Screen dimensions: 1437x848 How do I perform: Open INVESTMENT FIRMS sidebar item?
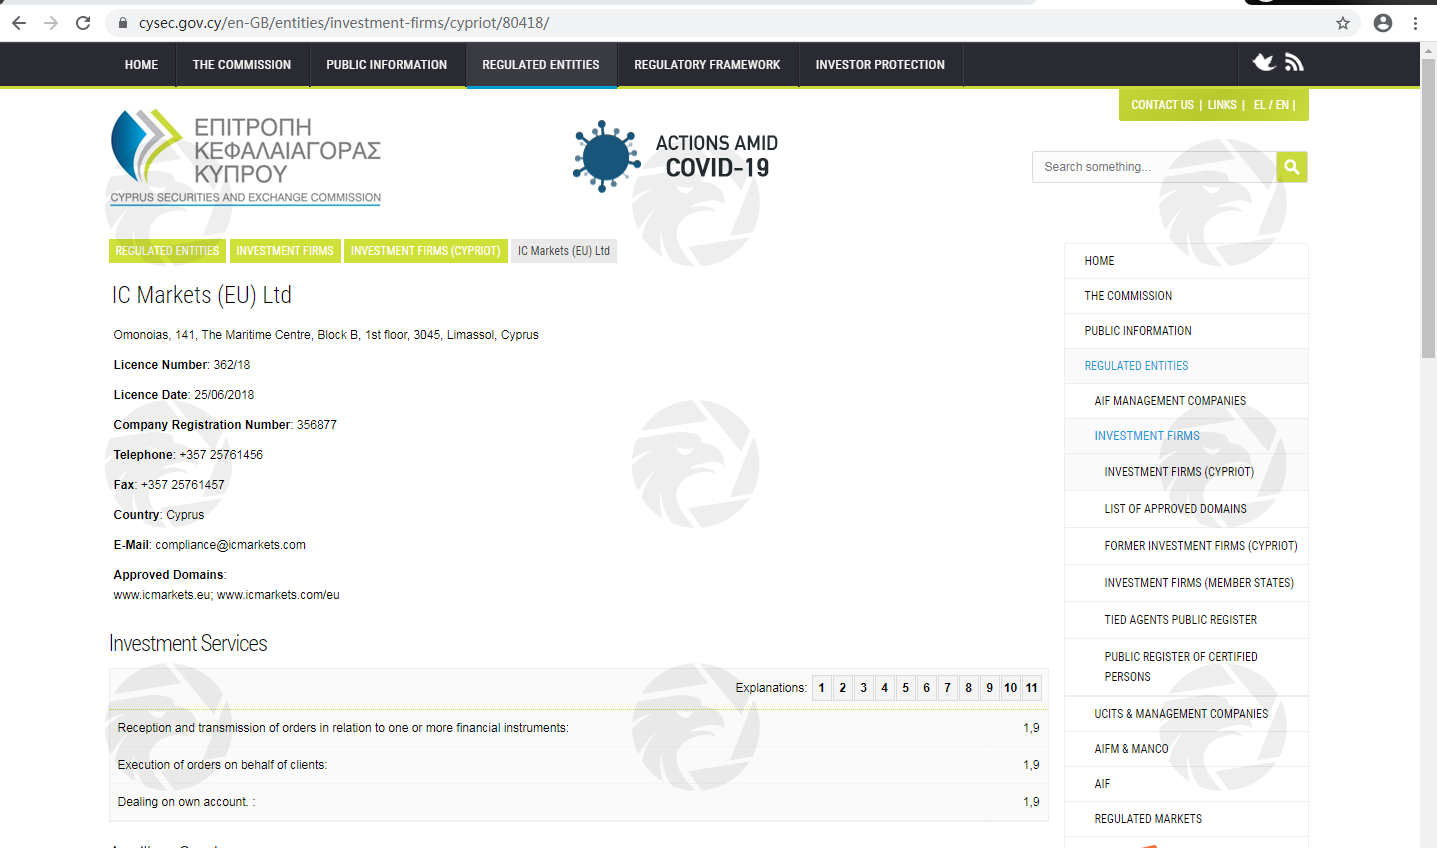(1186, 436)
